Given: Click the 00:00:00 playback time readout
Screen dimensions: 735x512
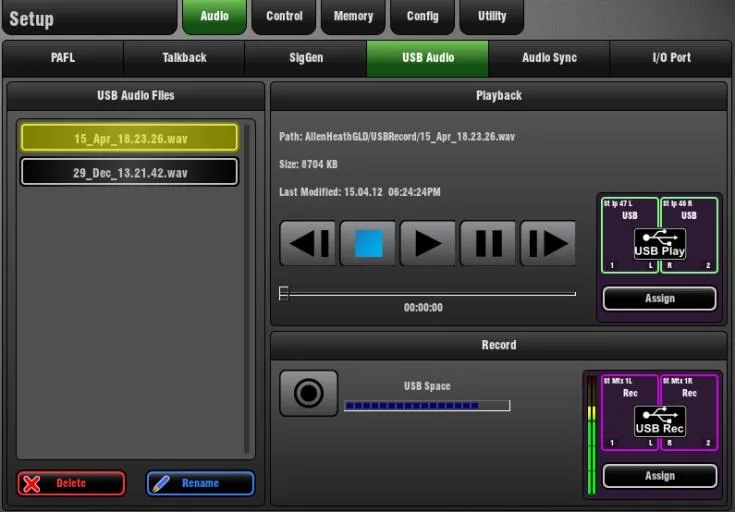Looking at the screenshot, I should tap(423, 308).
